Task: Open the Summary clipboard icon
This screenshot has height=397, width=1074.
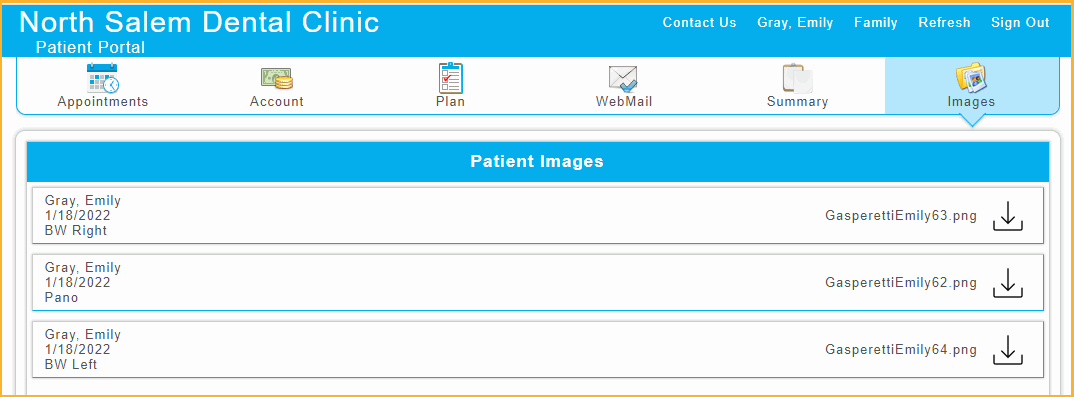Action: tap(797, 78)
